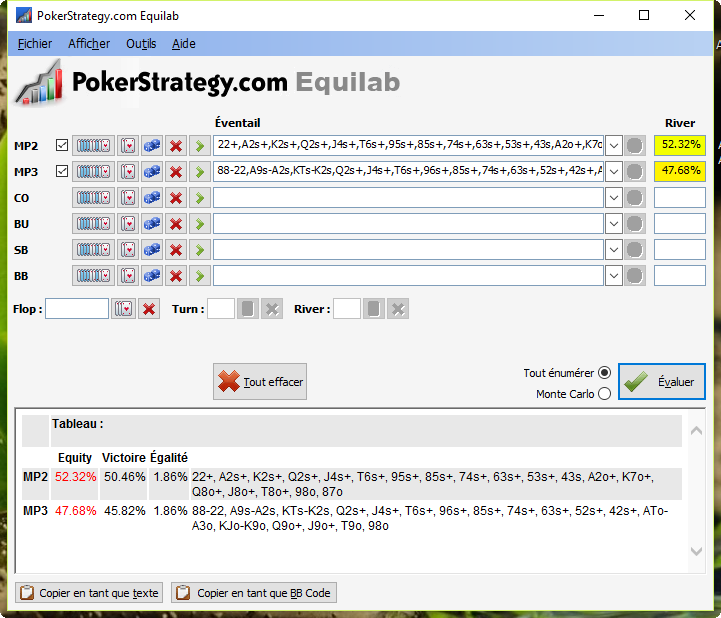Open the Aide menu
Viewport: 721px width, 618px height.
183,44
